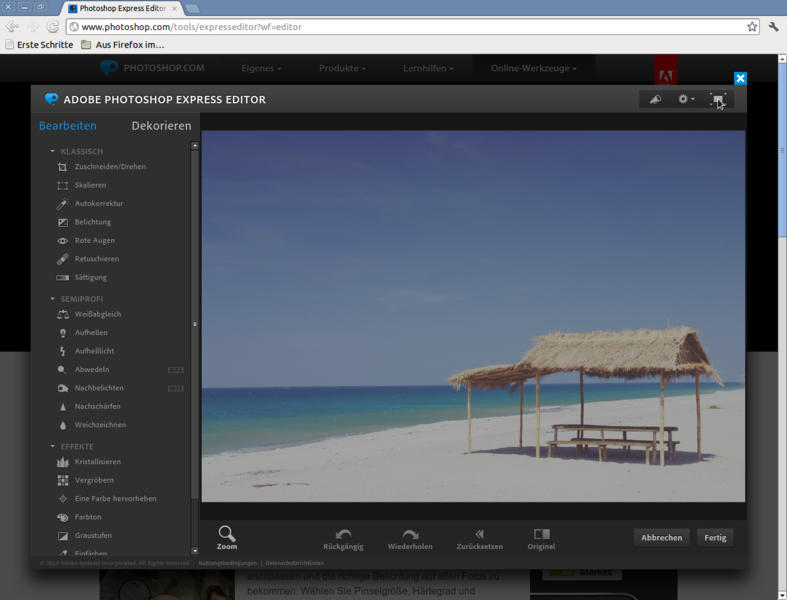Activate the Zoom magnifier tool

227,538
